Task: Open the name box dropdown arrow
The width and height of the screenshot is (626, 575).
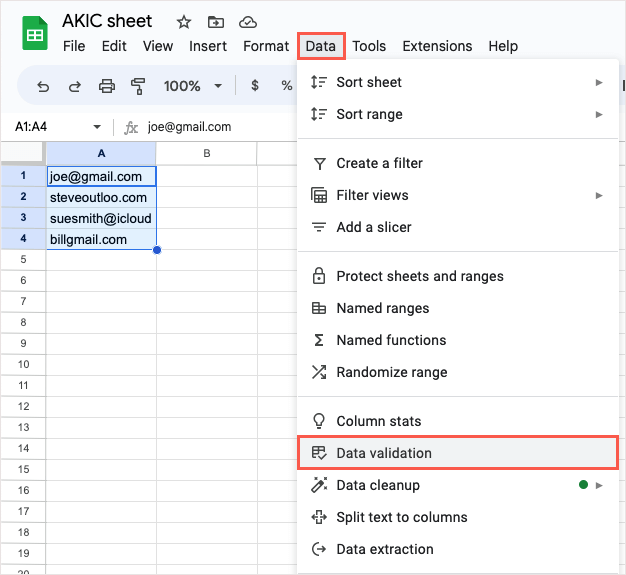Action: coord(97,127)
